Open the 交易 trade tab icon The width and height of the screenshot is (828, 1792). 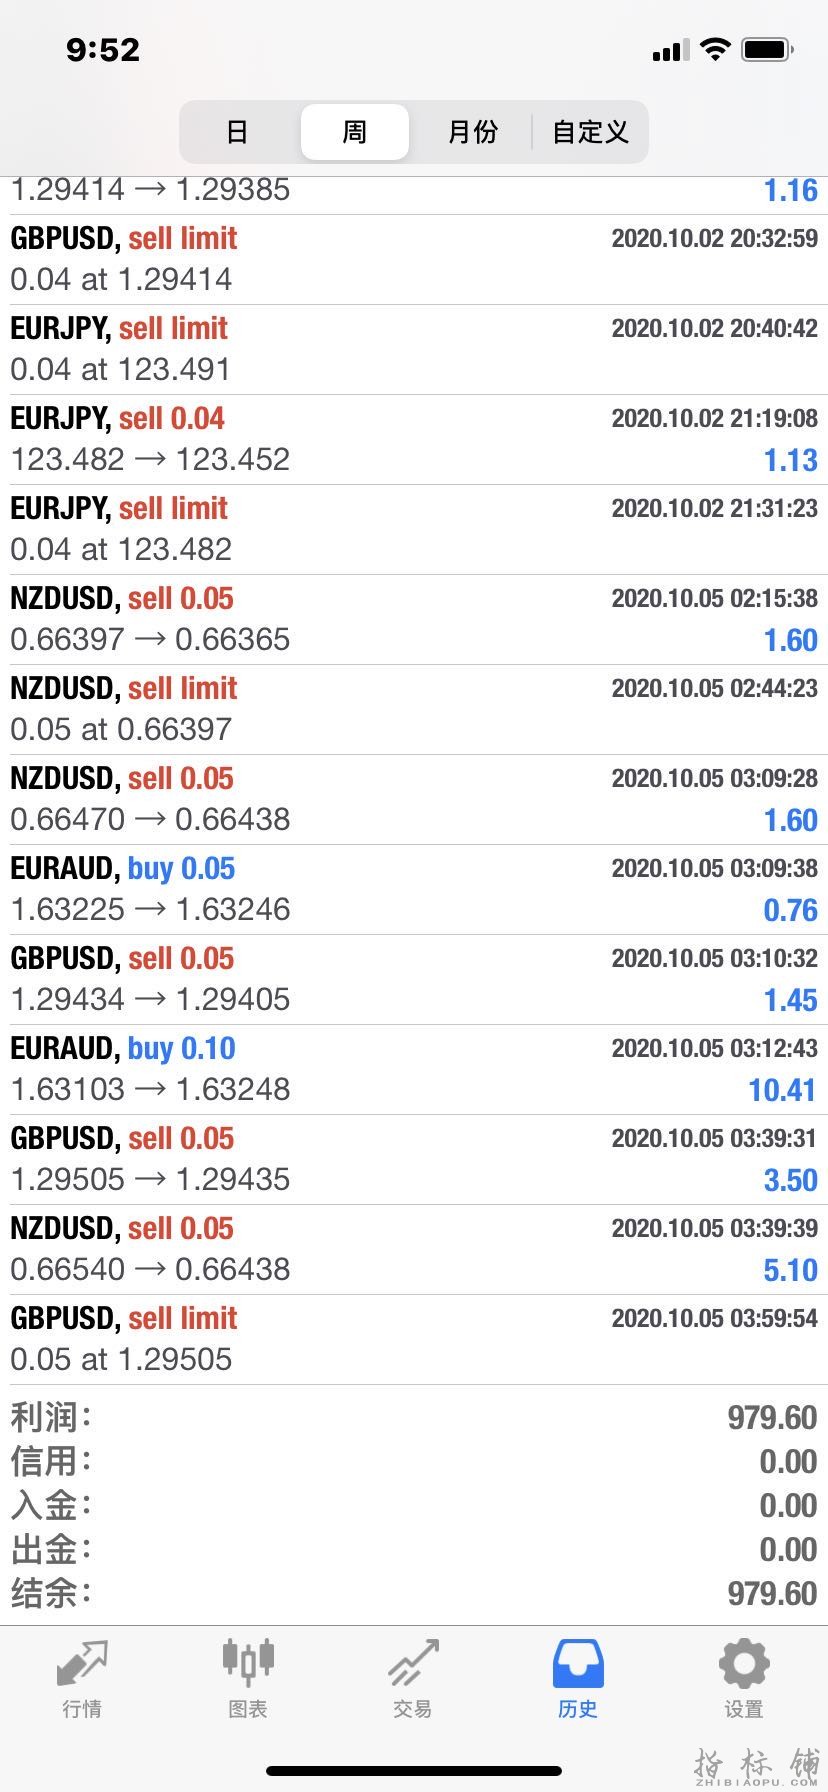(x=413, y=1664)
